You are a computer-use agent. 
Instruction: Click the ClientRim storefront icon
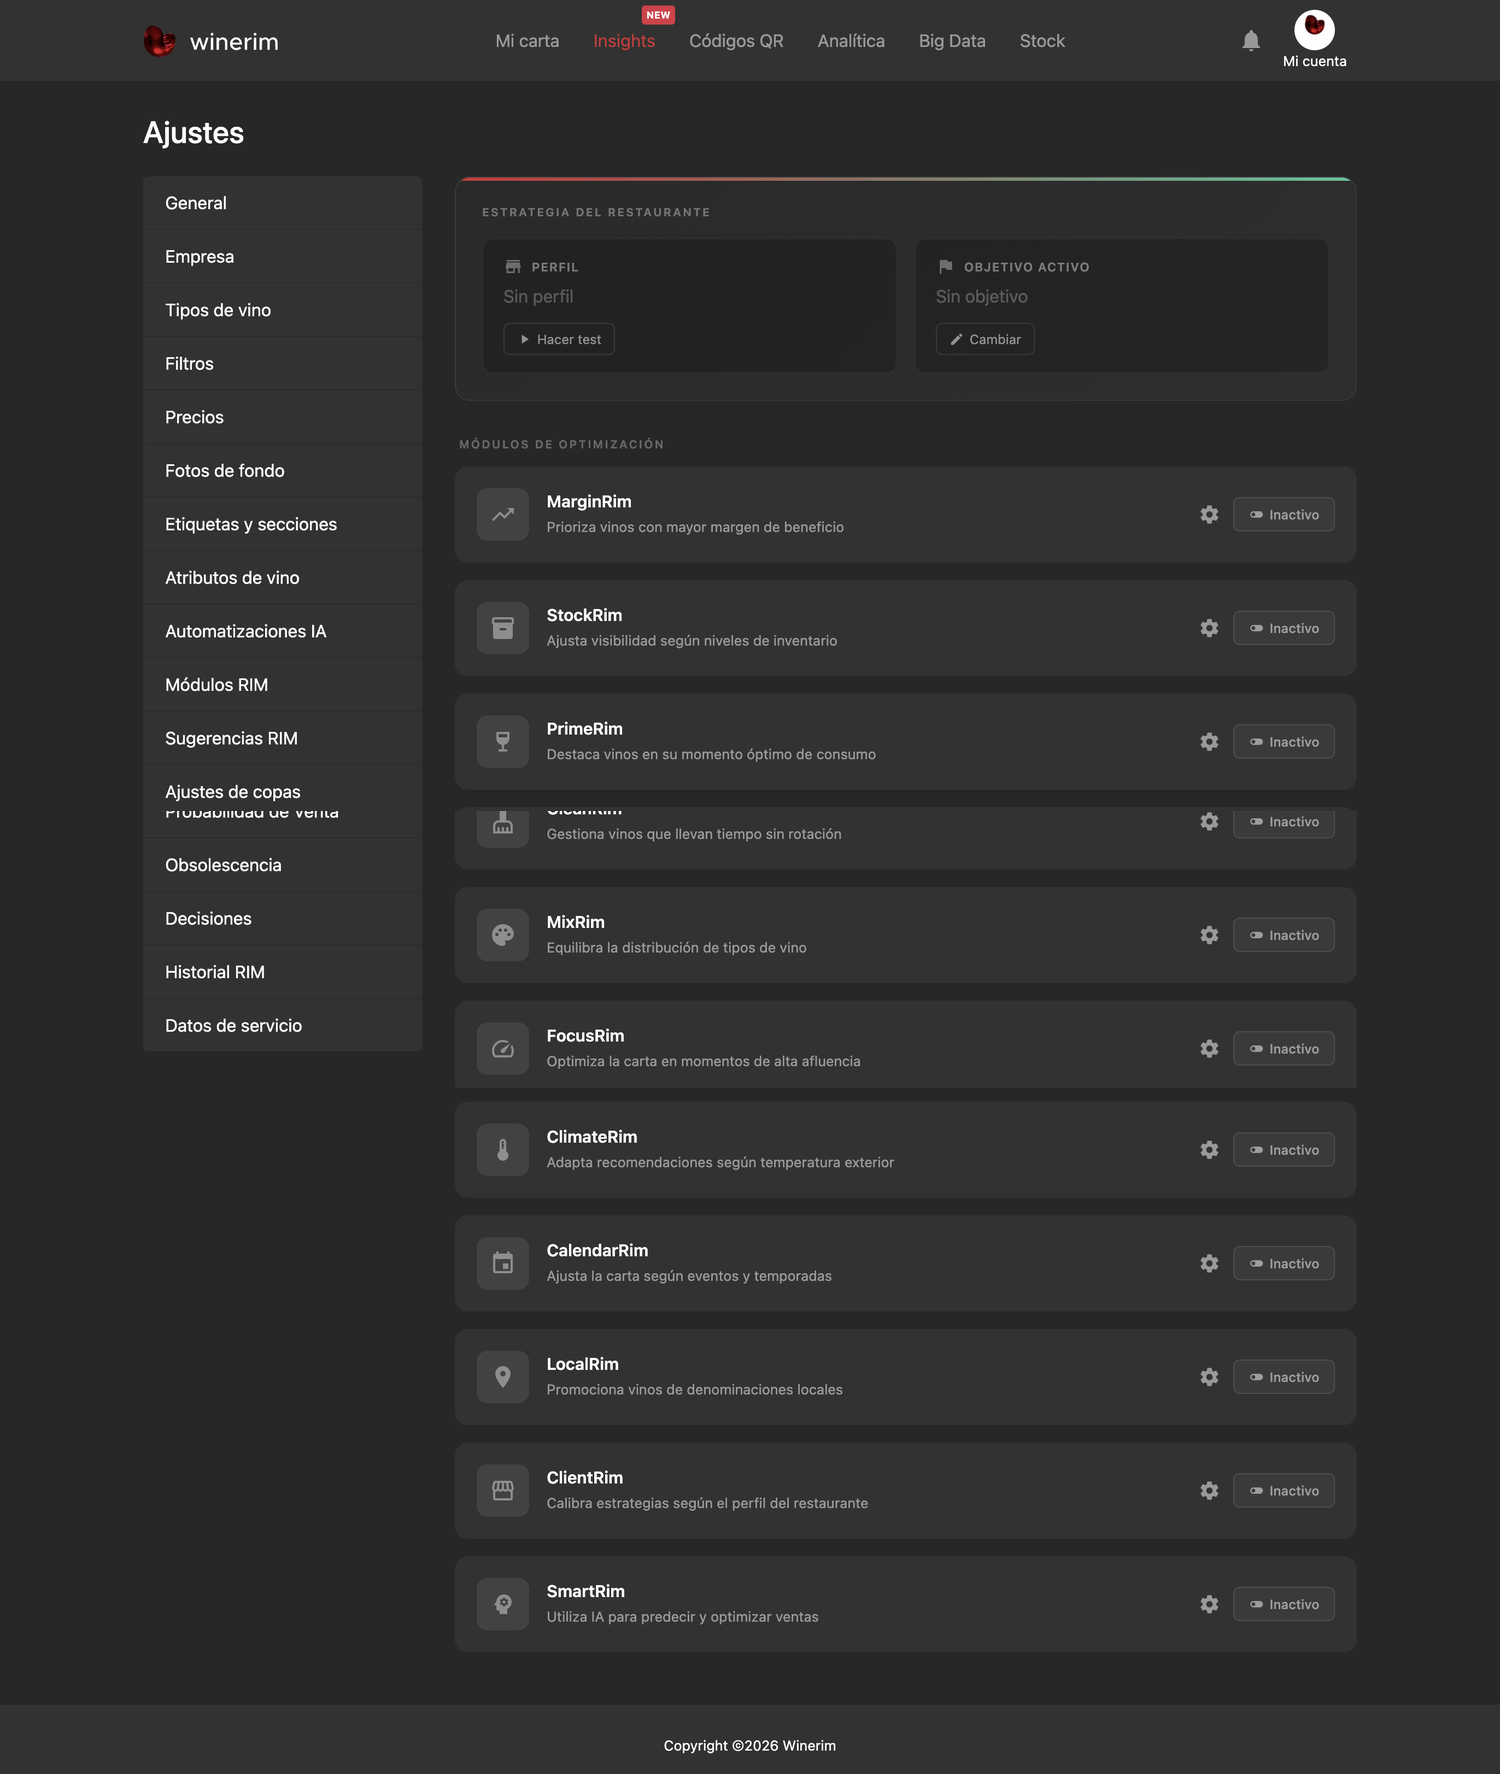(503, 1491)
